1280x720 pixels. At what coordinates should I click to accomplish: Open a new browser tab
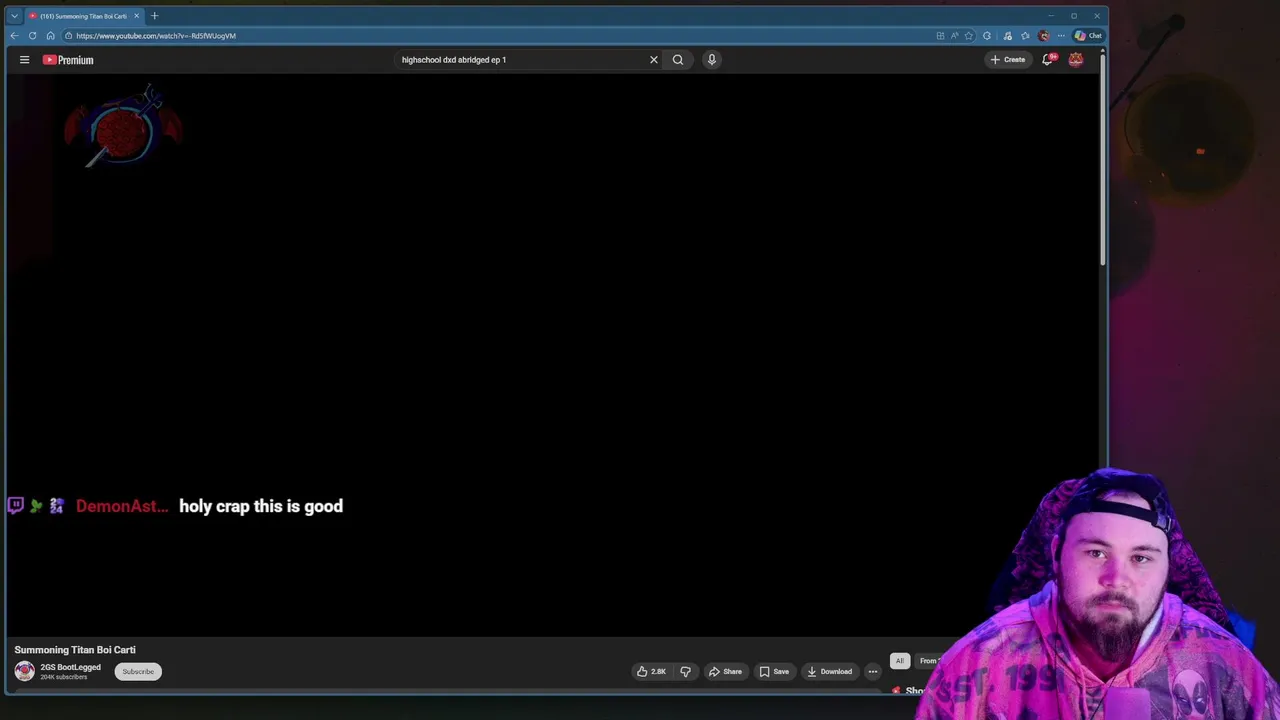(154, 16)
